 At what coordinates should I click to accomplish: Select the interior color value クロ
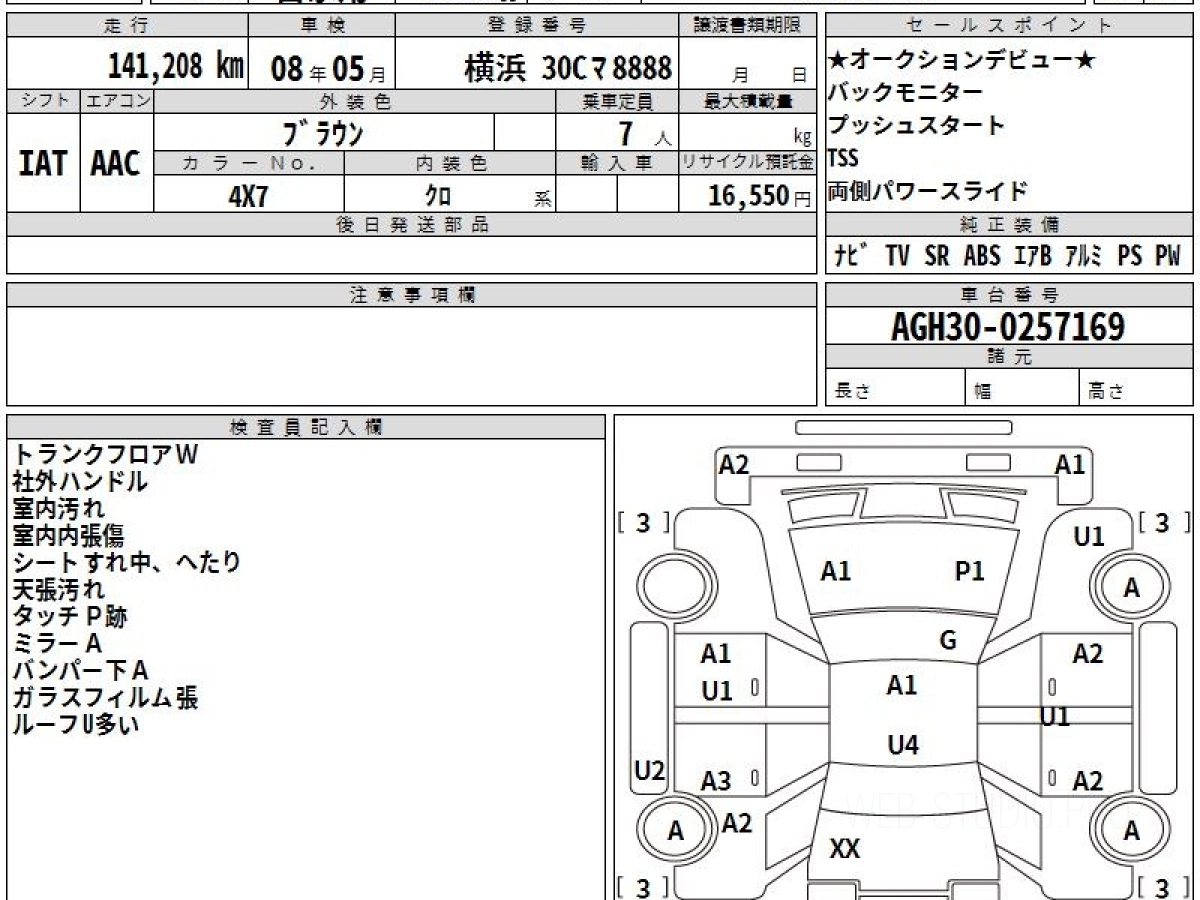tap(438, 196)
